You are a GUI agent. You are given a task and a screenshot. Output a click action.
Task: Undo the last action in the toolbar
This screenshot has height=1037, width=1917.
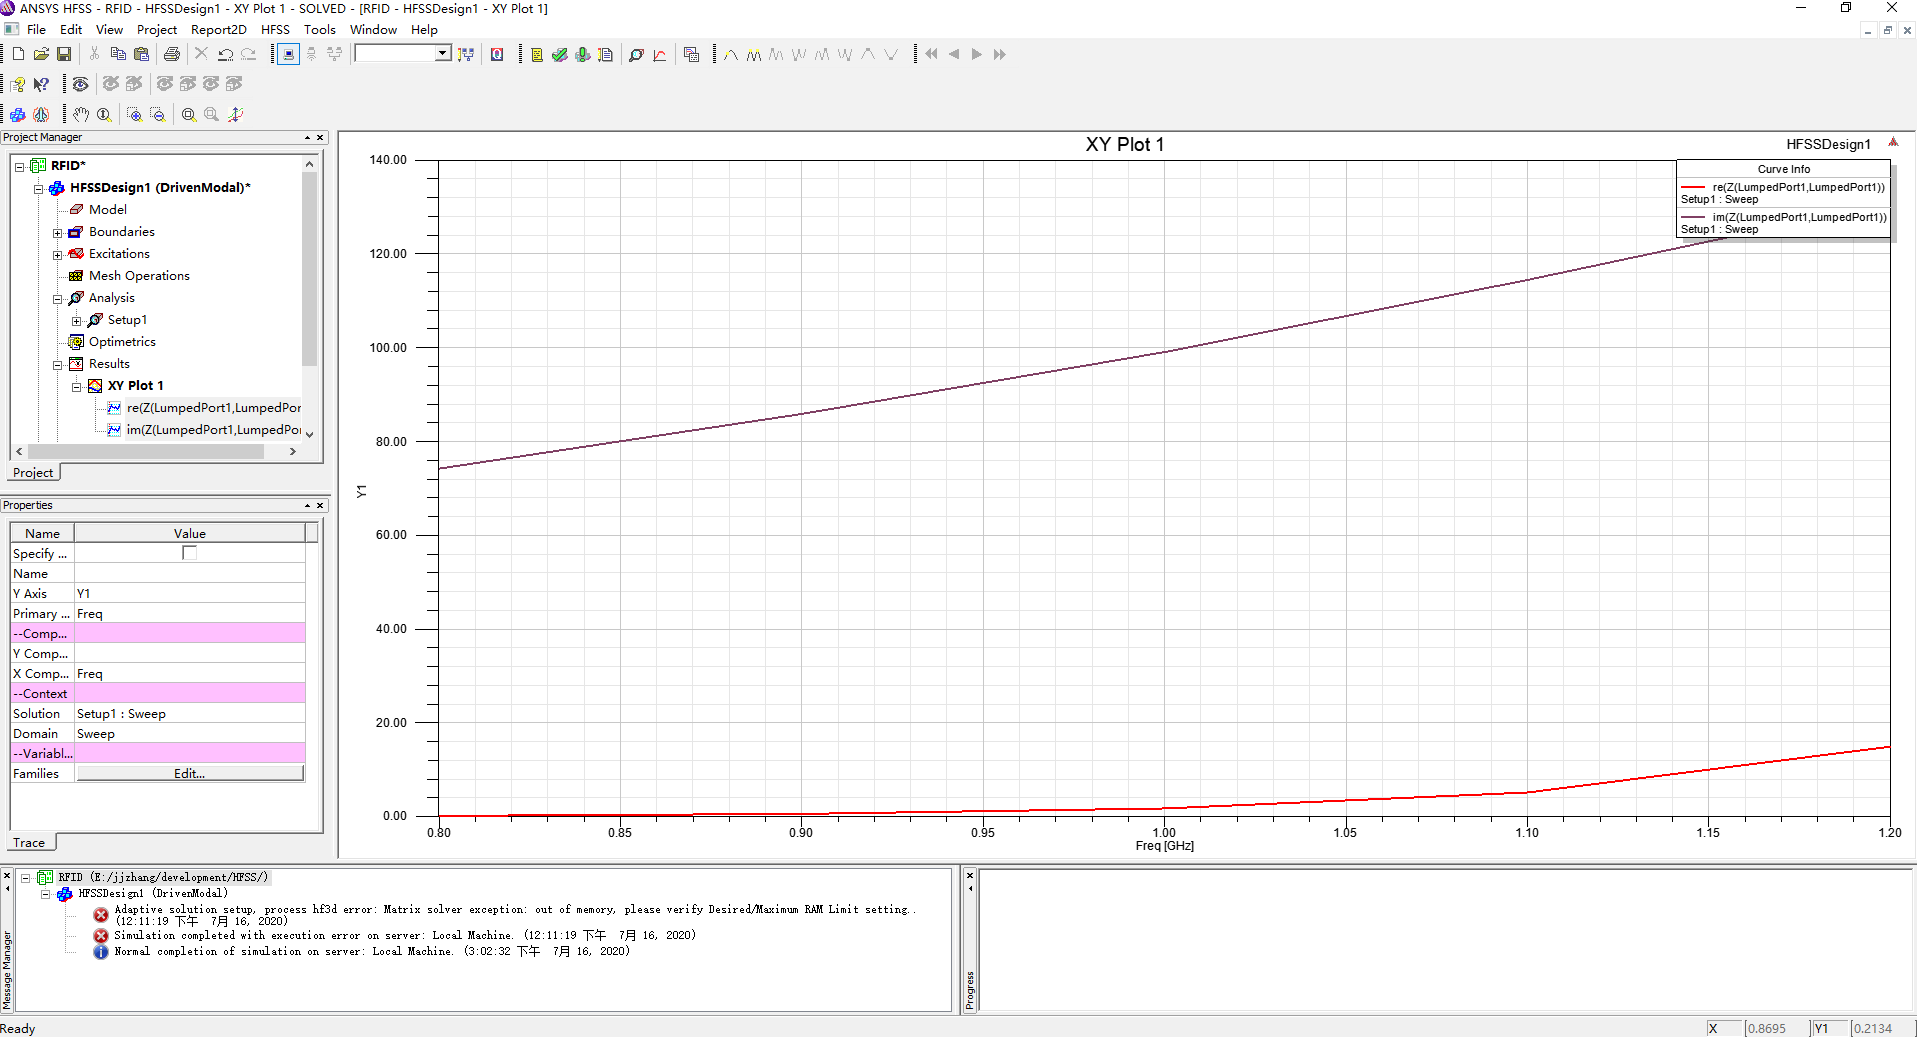click(x=225, y=54)
